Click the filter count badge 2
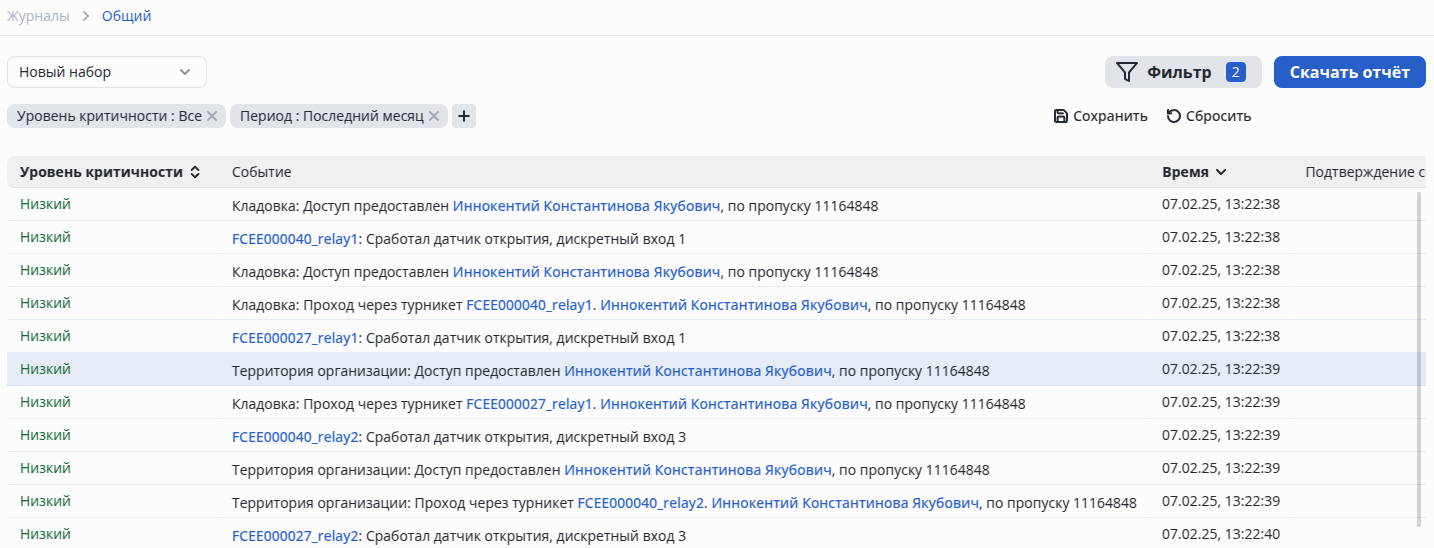Screen dimensions: 1434x548 click(x=1236, y=72)
